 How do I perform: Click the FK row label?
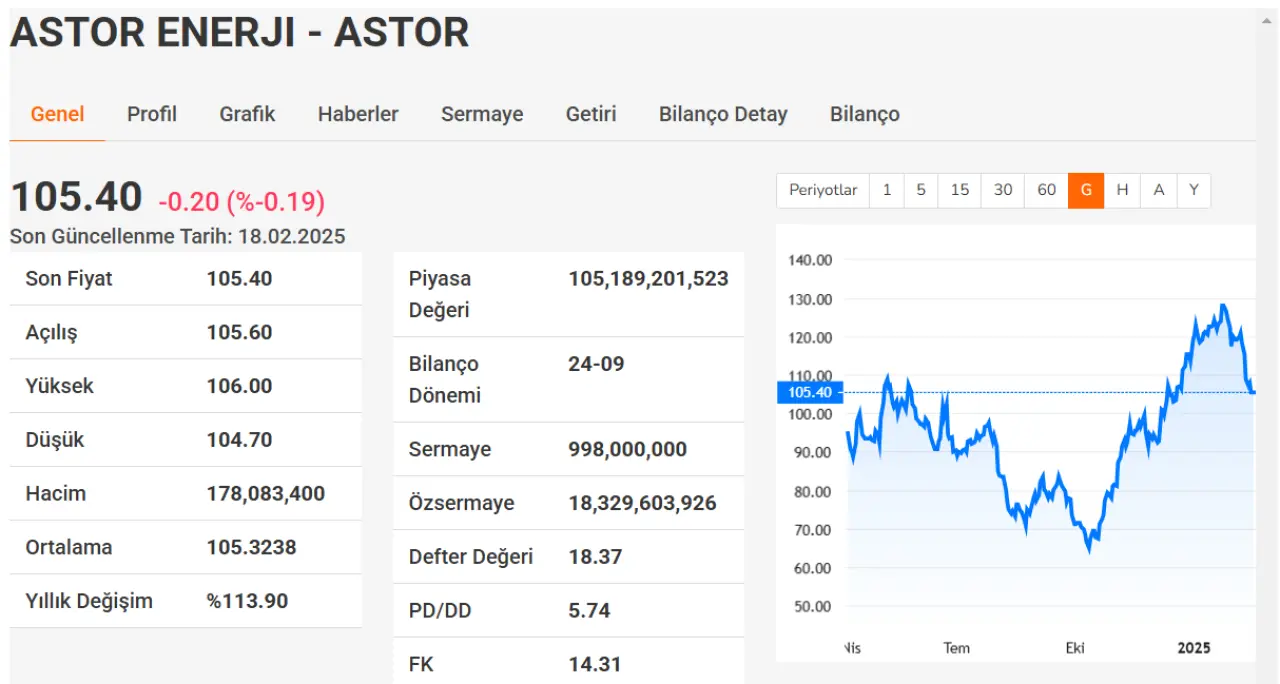[422, 664]
